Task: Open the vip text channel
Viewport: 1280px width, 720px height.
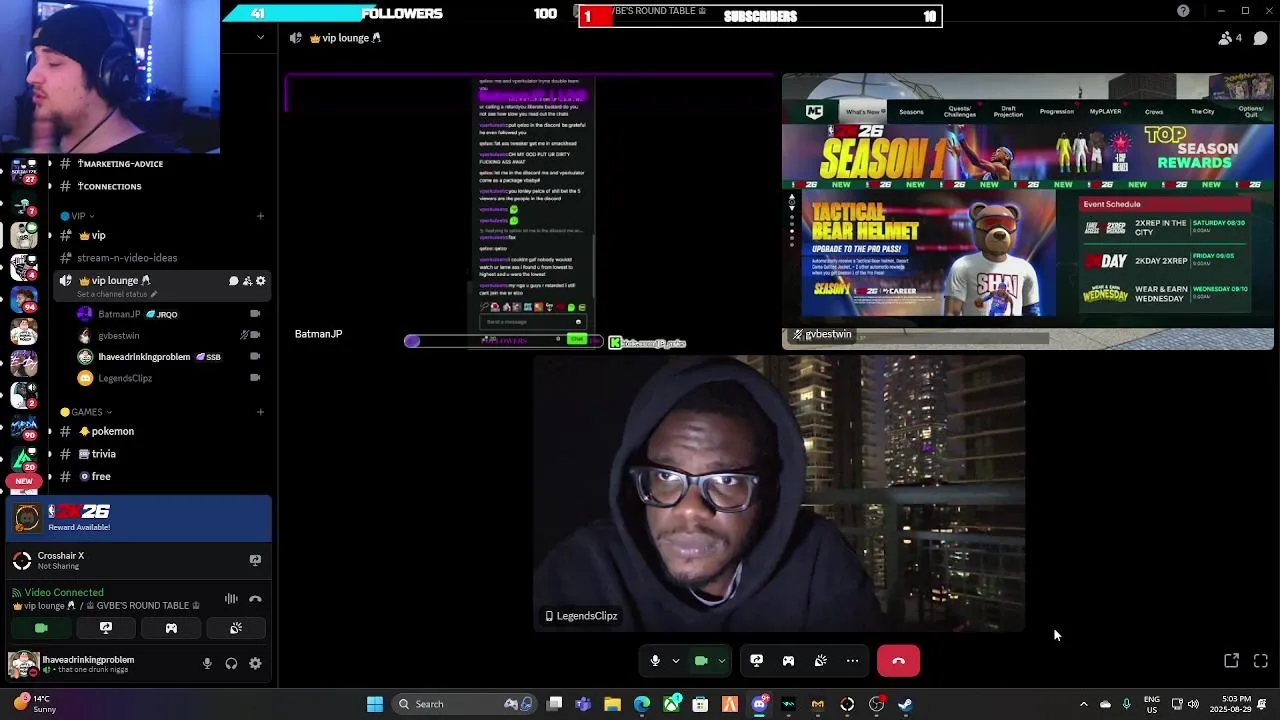Action: point(160,235)
